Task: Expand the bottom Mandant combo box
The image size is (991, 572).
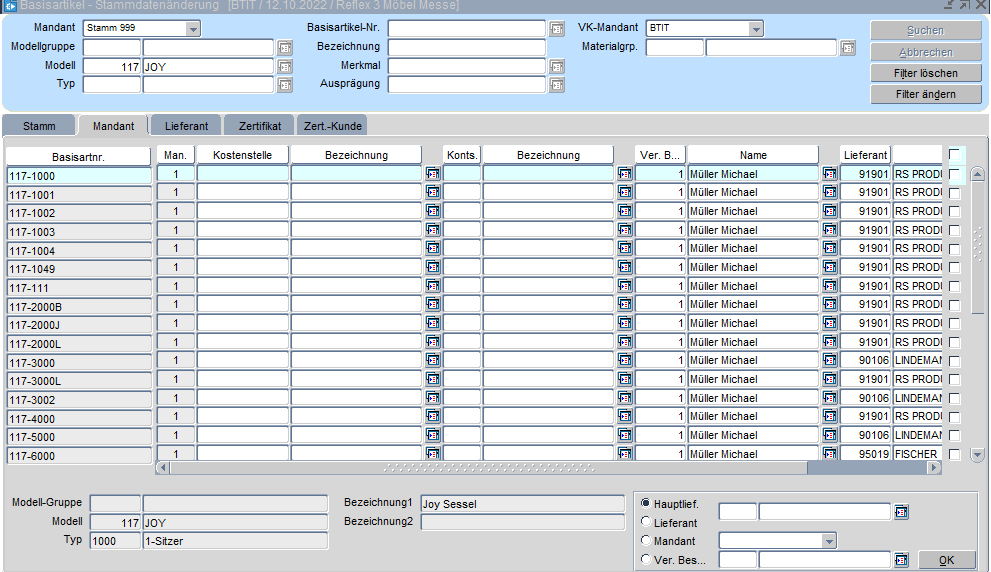Action: click(x=828, y=541)
